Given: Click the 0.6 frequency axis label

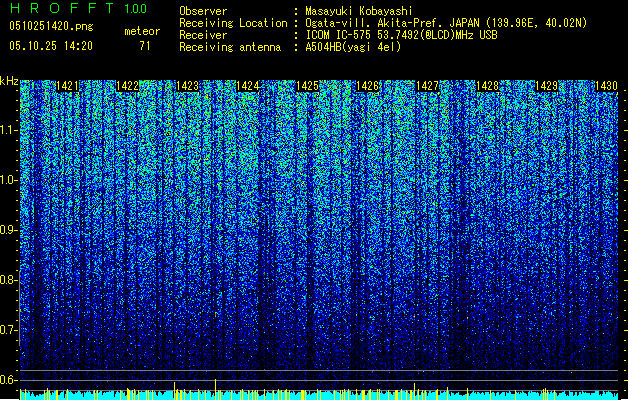Looking at the screenshot, I should click(x=9, y=380).
